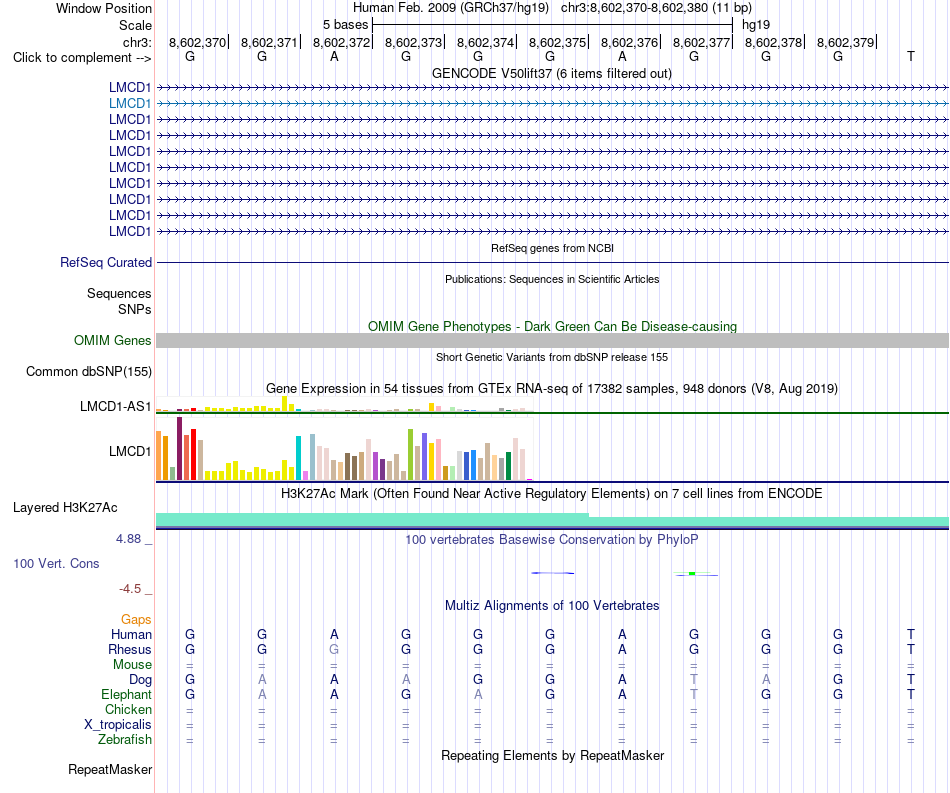Click the teal H3K27Ac signal bar
950x793 pixels.
(553, 520)
